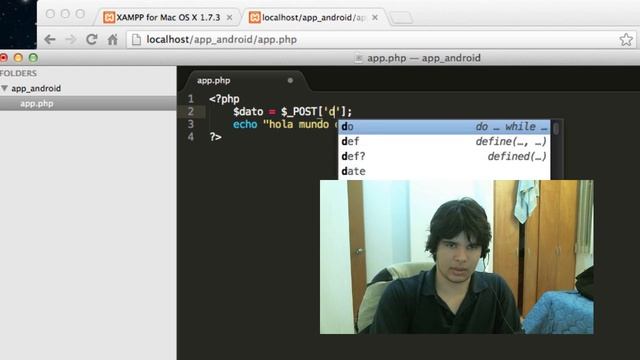Click the '$dato' variable in code
The width and height of the screenshot is (640, 360).
tap(248, 111)
